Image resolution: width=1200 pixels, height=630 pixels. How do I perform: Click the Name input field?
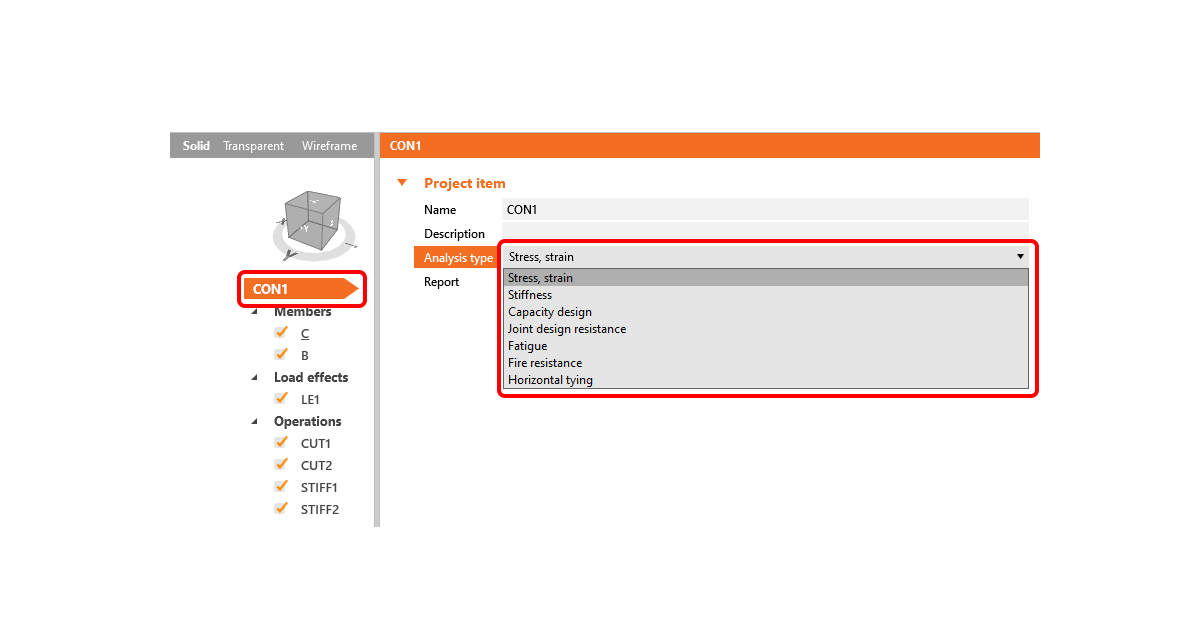point(765,209)
